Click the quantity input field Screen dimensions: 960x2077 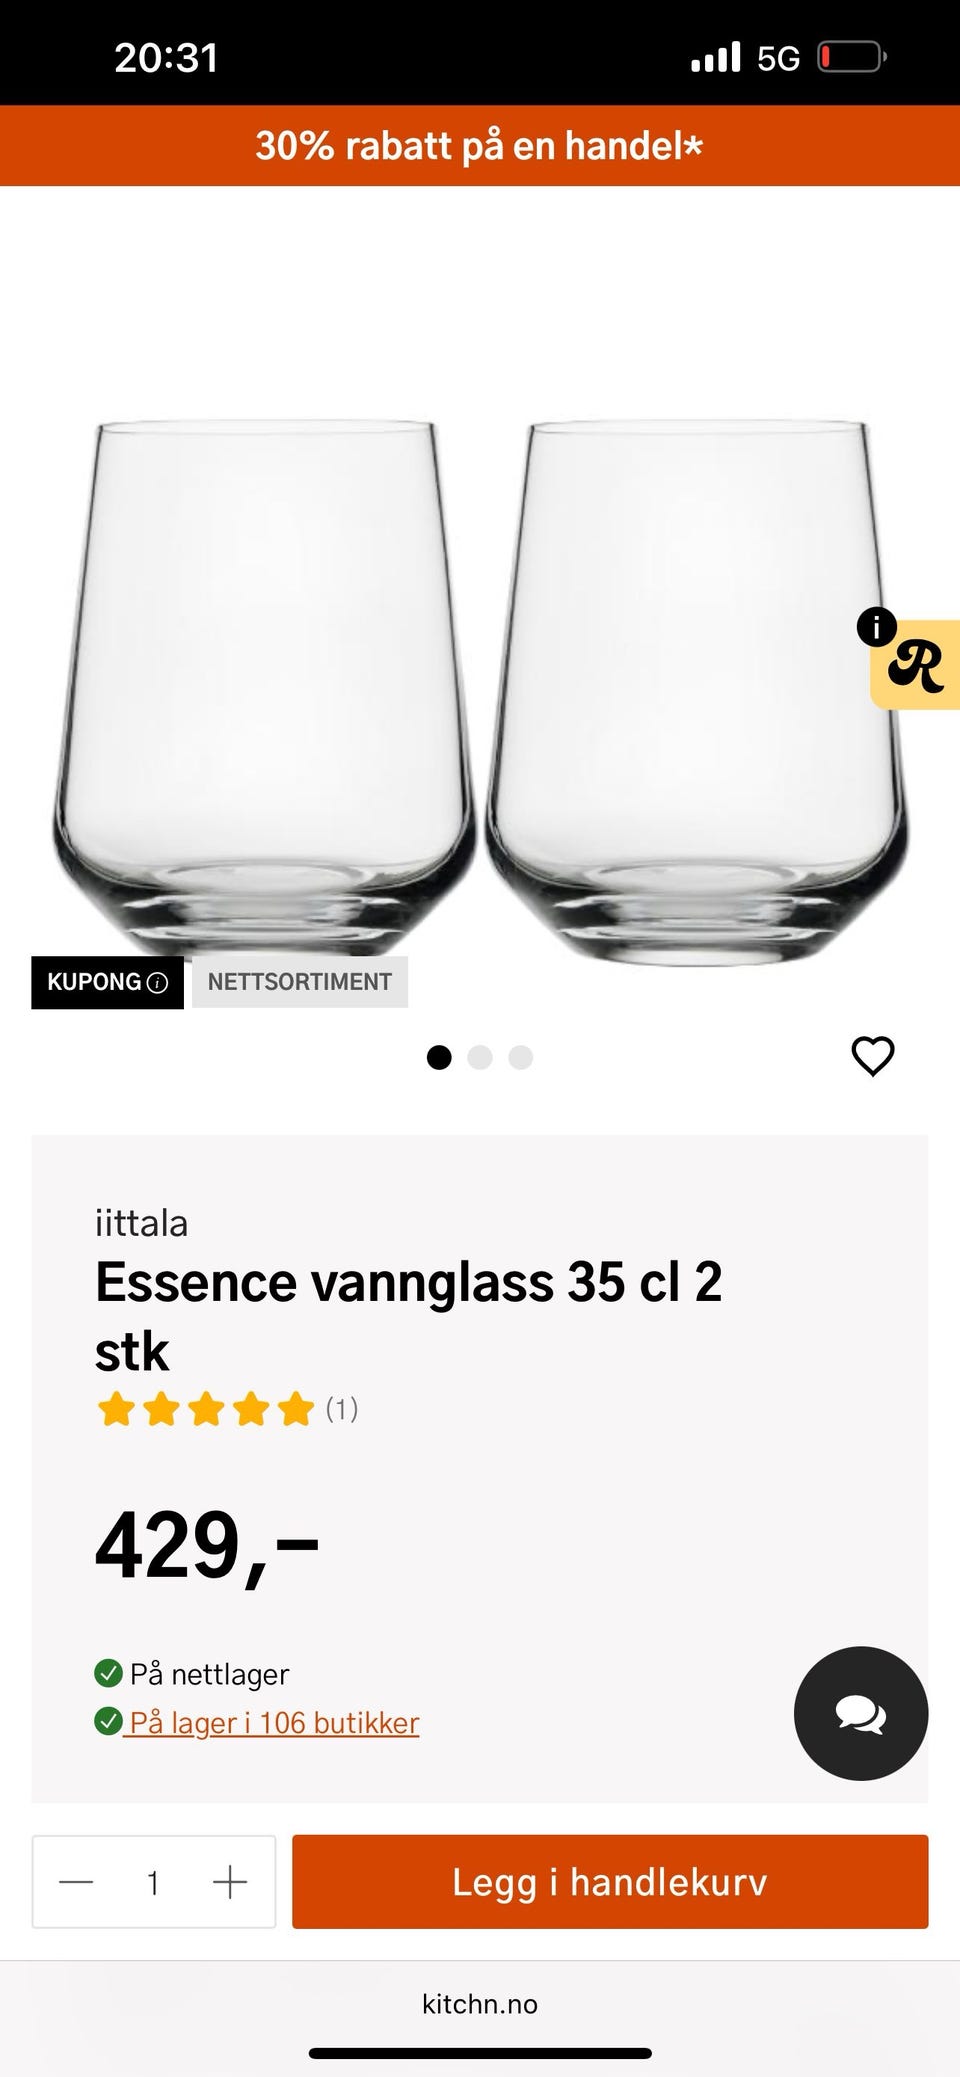click(153, 1882)
